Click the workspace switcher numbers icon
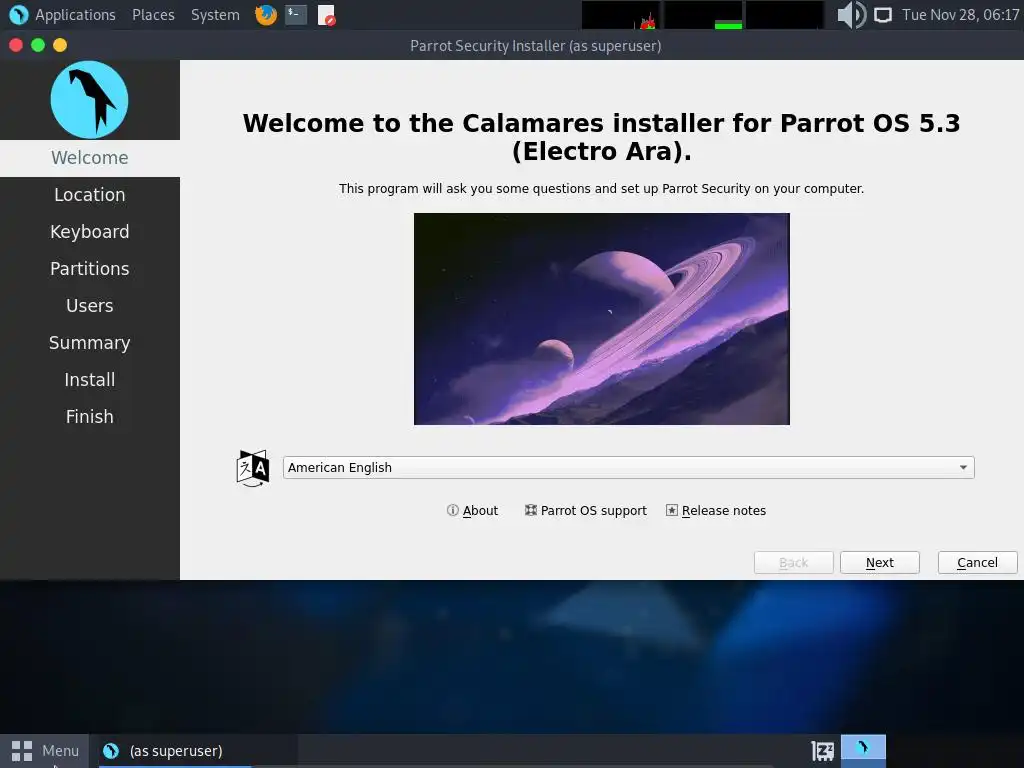The width and height of the screenshot is (1024, 768). click(822, 751)
